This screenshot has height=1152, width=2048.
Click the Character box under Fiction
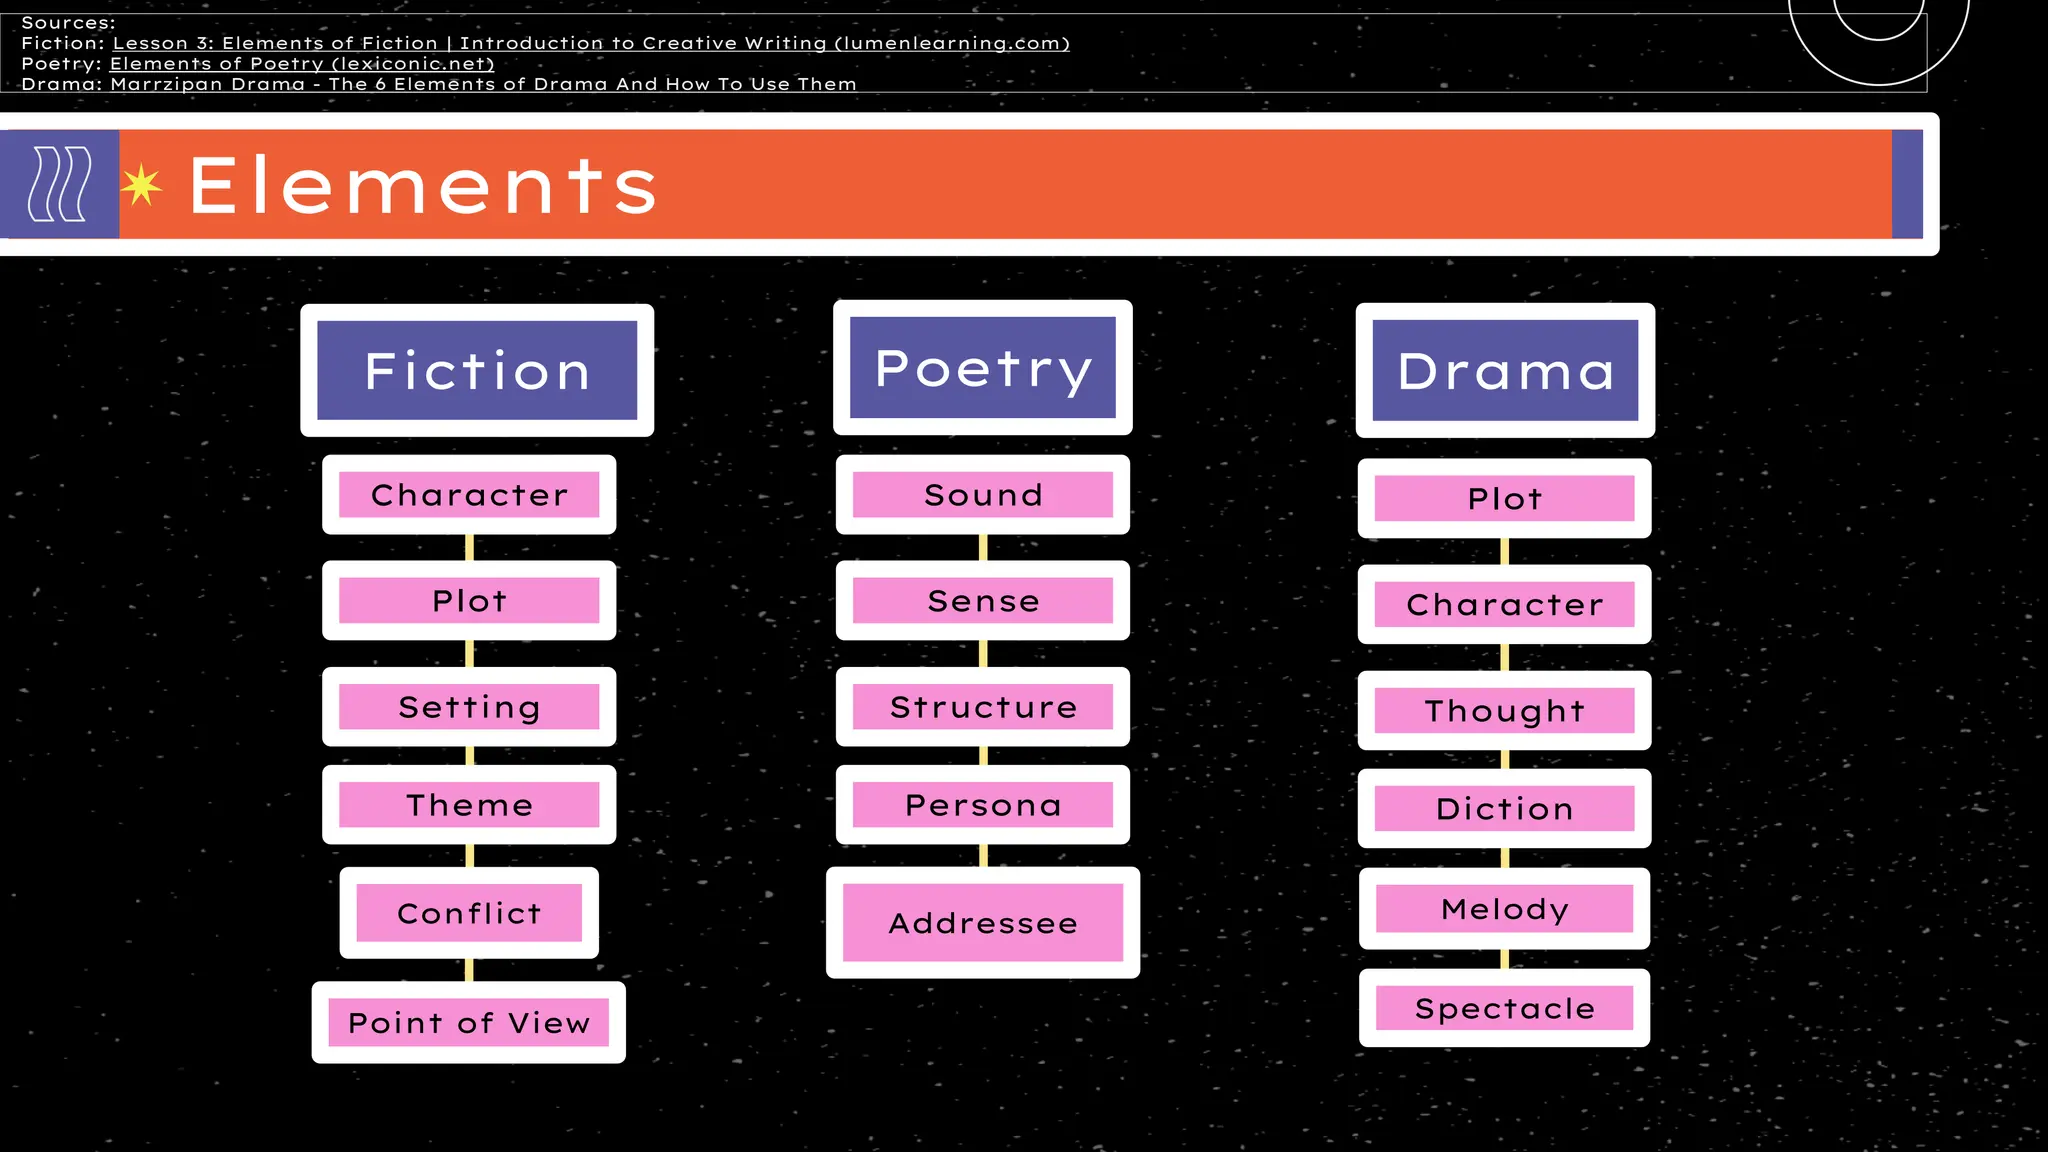469,495
